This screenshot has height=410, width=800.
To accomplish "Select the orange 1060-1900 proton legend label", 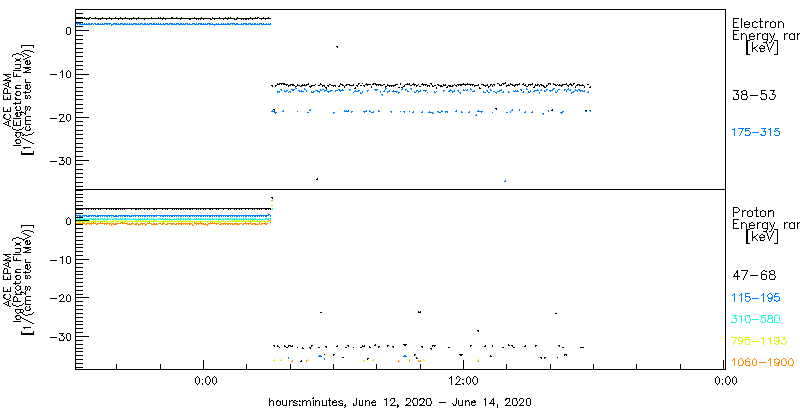I will point(763,363).
